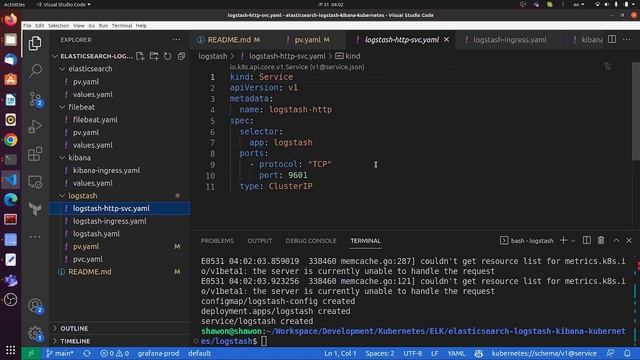Open editor more actions menu
This screenshot has height=360, width=640.
[627, 40]
